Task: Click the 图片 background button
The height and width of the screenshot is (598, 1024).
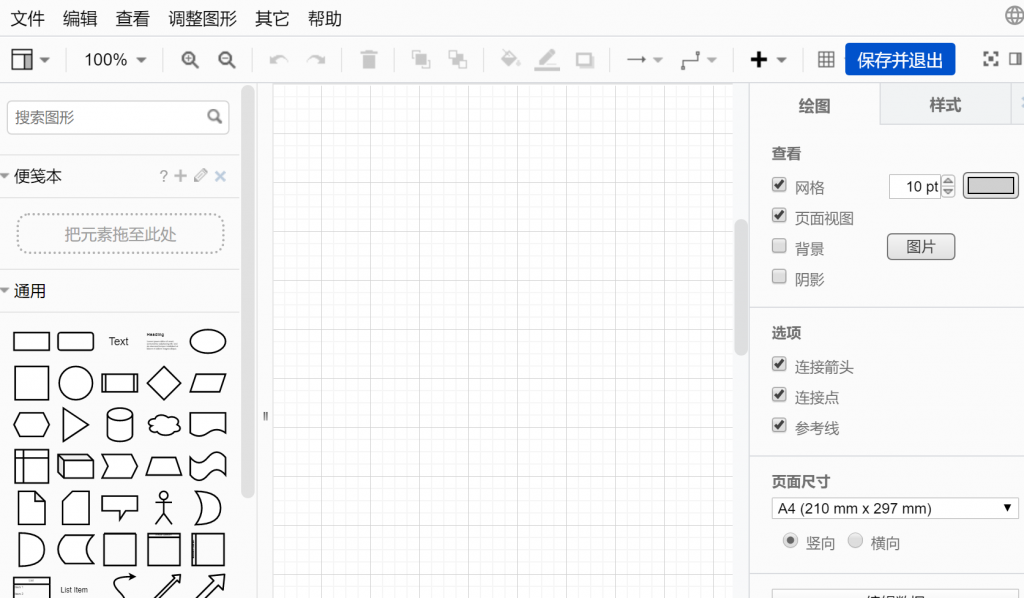Action: [x=920, y=246]
